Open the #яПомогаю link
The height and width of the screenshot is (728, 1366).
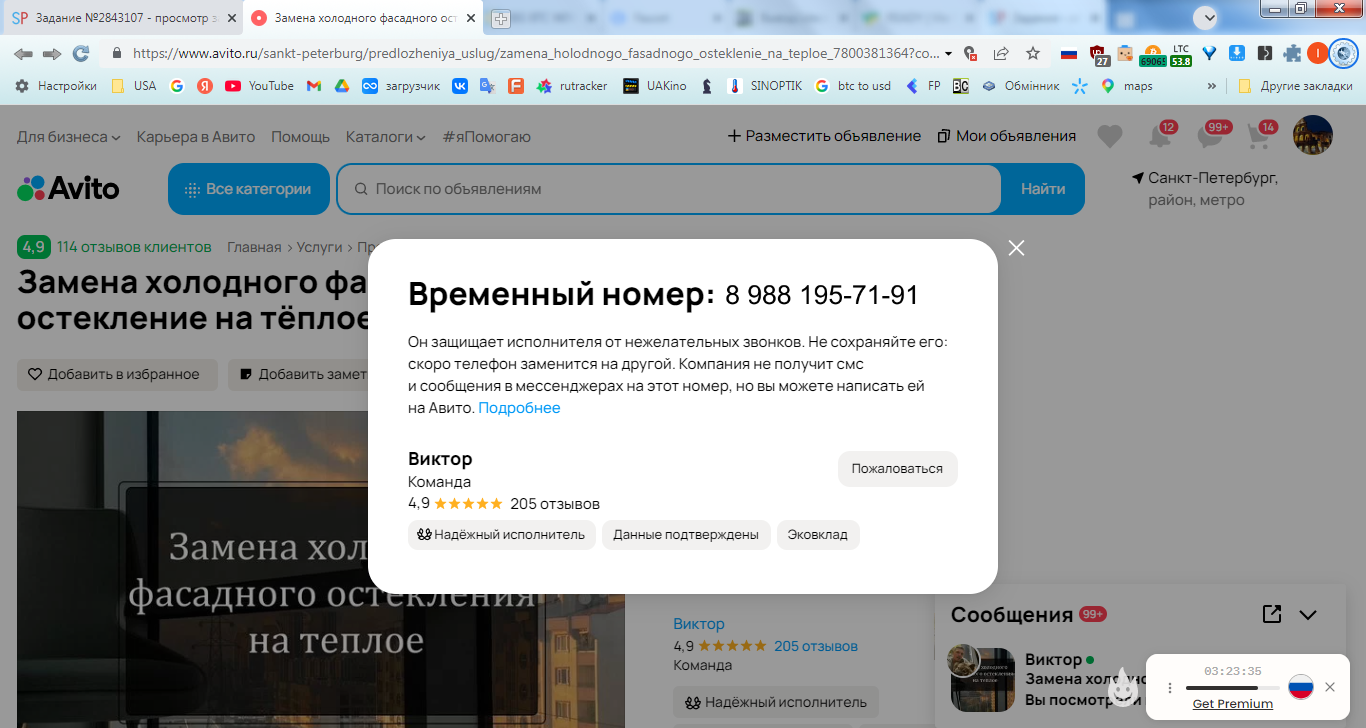487,136
